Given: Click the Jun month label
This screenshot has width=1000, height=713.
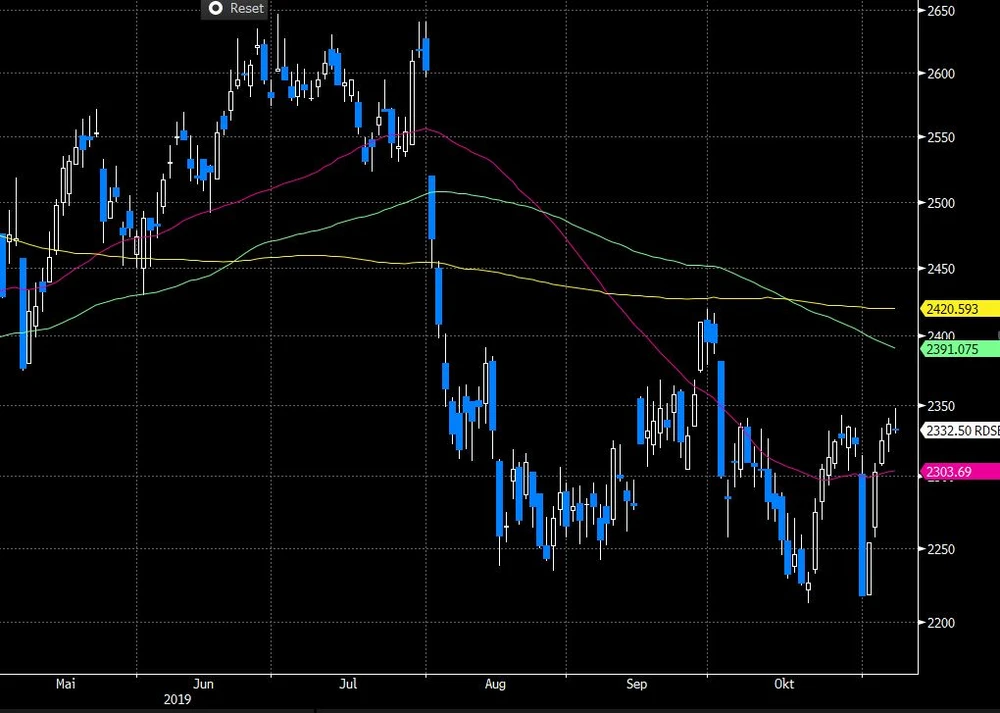Looking at the screenshot, I should pos(204,684).
